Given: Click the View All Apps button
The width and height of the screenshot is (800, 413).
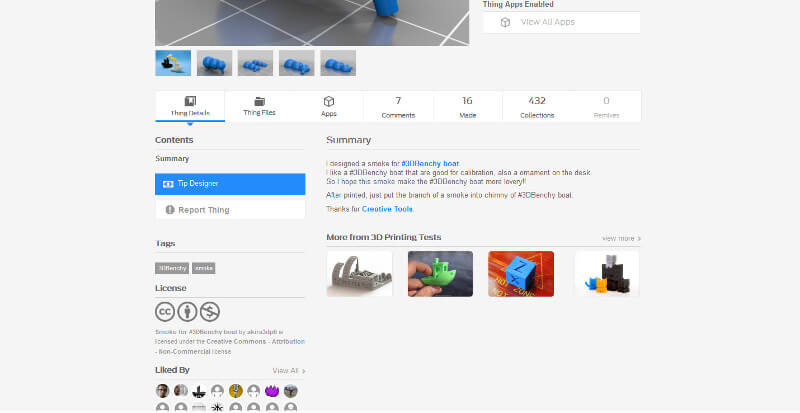Looking at the screenshot, I should point(561,22).
